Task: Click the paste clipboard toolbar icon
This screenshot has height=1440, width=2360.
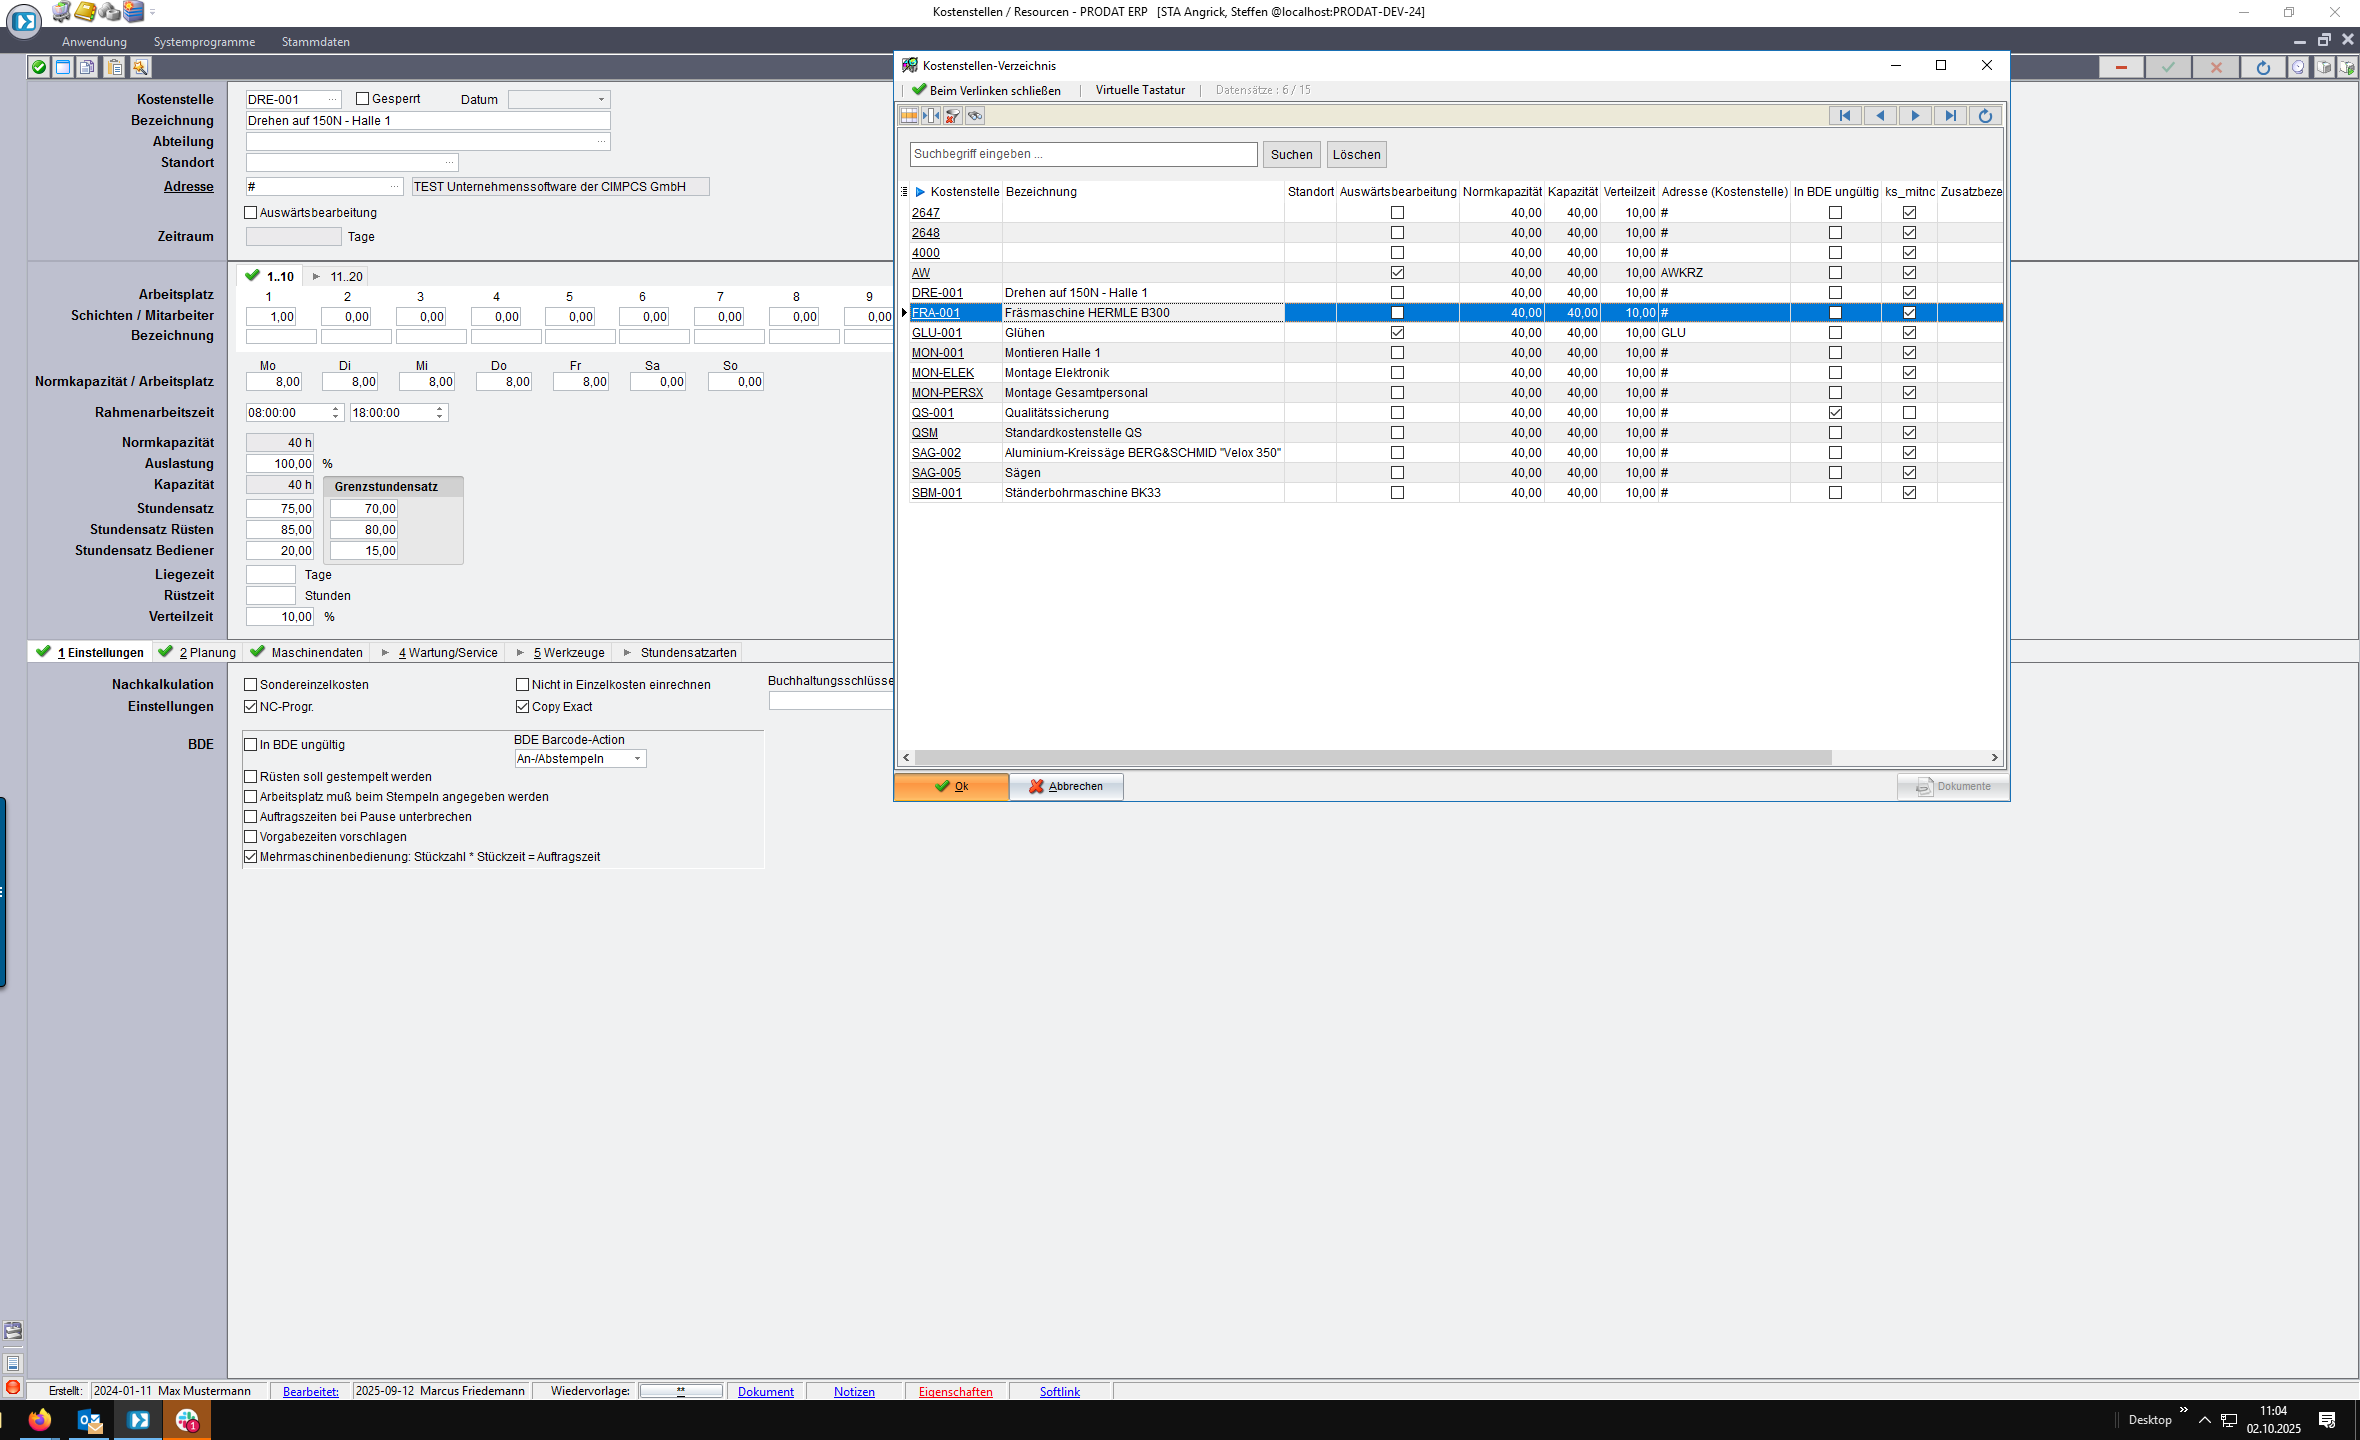Action: 115,67
